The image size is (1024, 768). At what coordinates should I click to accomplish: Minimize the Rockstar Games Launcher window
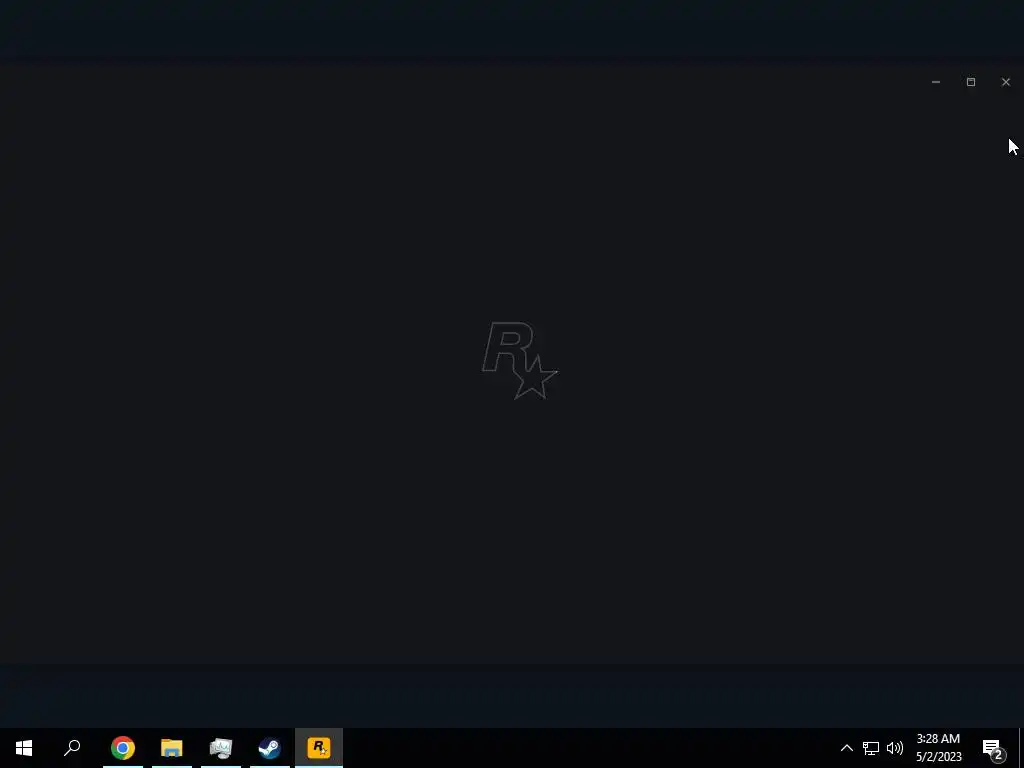pyautogui.click(x=936, y=82)
